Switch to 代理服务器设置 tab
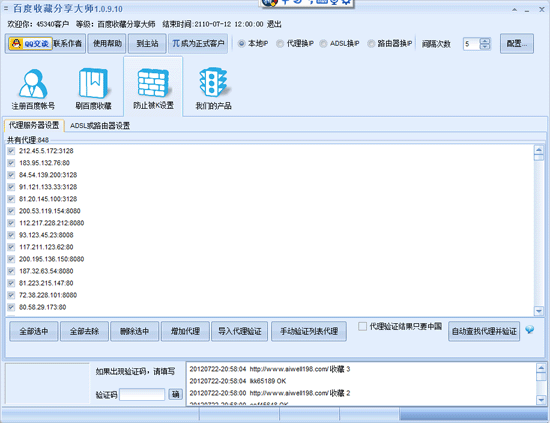Image resolution: width=550 pixels, height=423 pixels. pyautogui.click(x=34, y=125)
